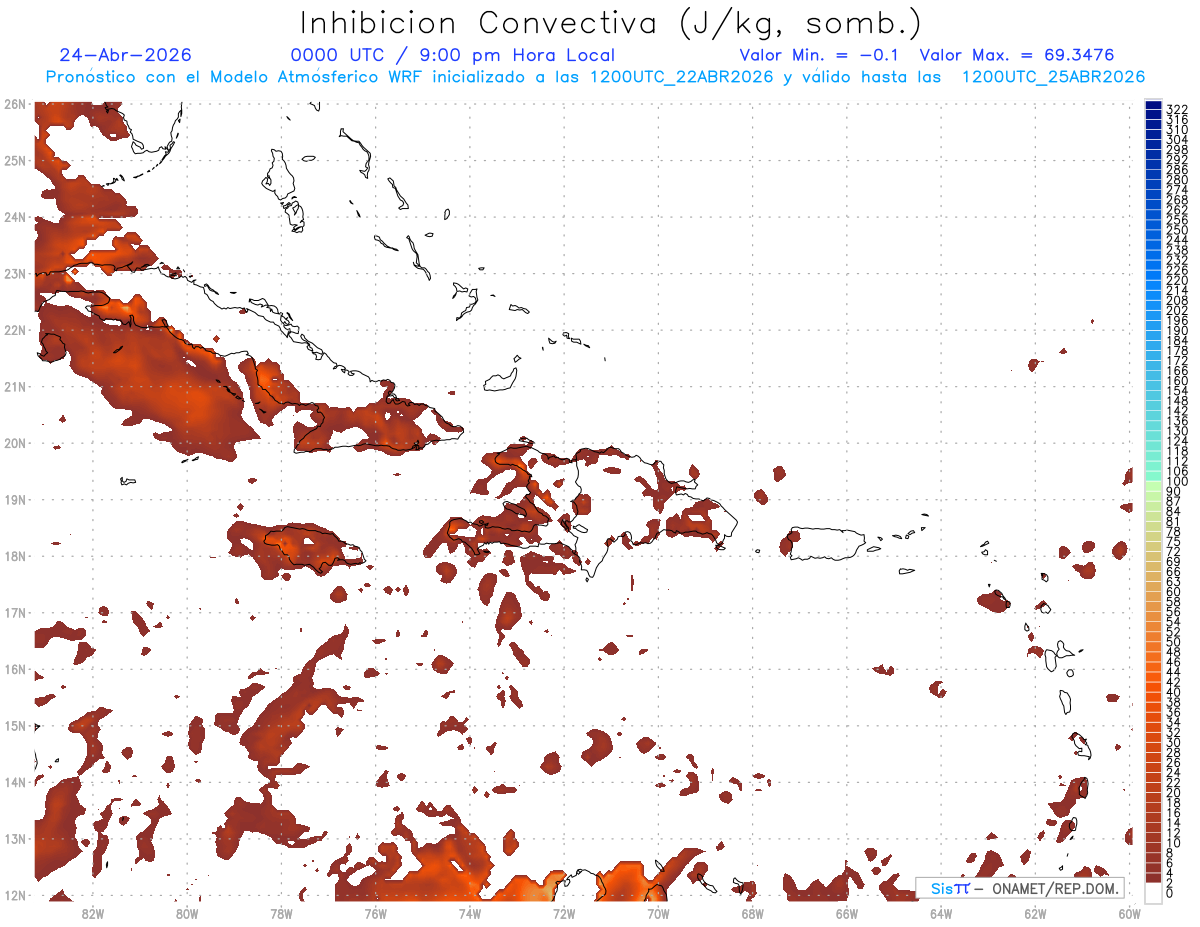Select the Valor Max. = 69.3476 readout
1200x927 pixels.
pos(1016,55)
